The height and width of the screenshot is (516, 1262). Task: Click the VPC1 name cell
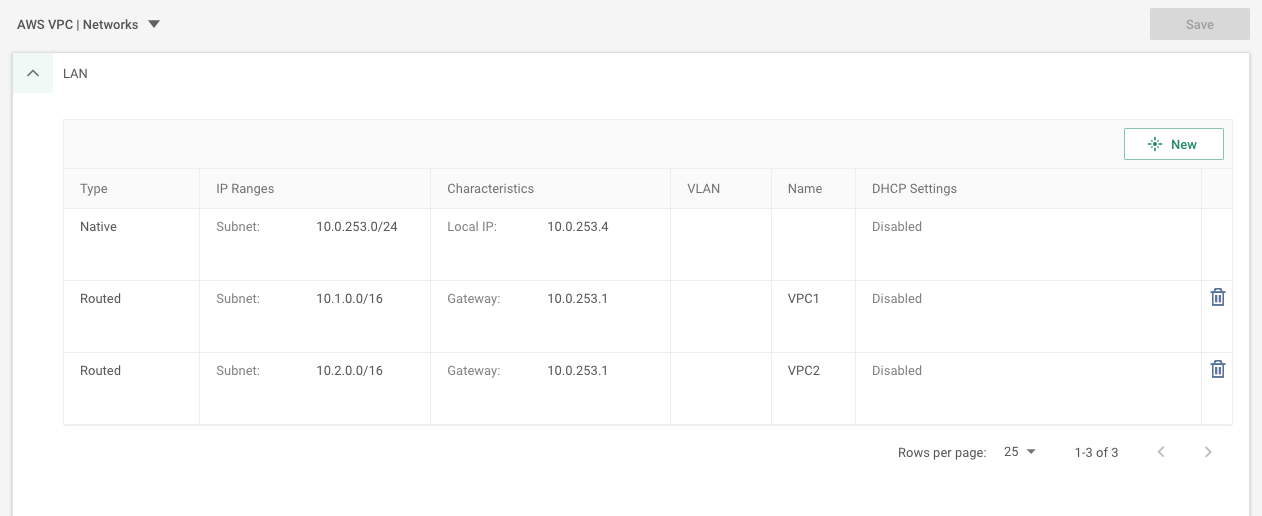(804, 298)
